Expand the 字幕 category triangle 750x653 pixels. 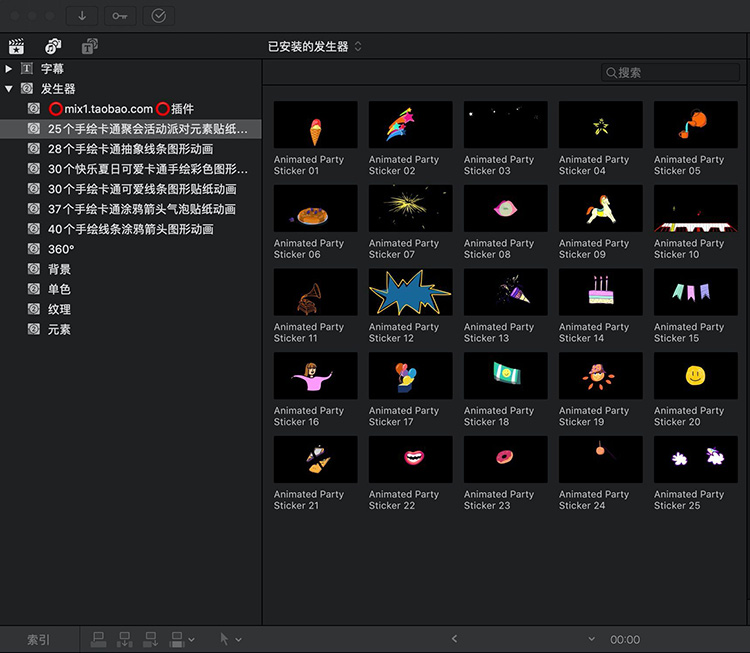coord(8,69)
